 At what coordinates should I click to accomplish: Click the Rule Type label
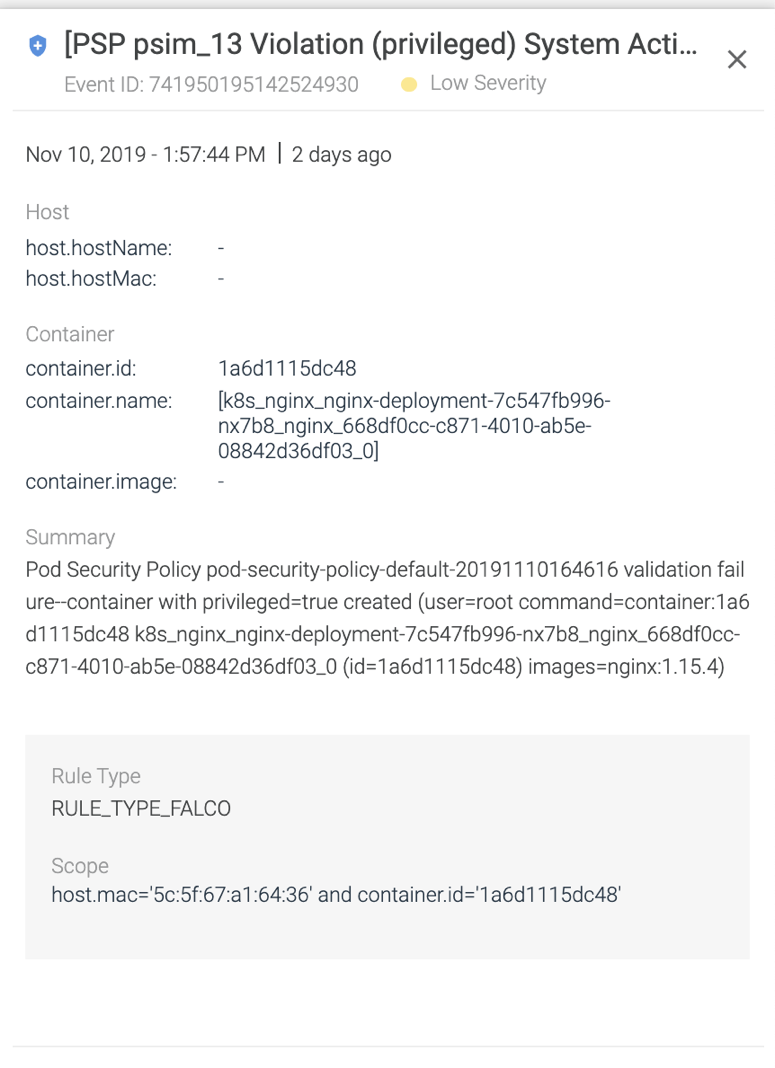pyautogui.click(x=96, y=776)
